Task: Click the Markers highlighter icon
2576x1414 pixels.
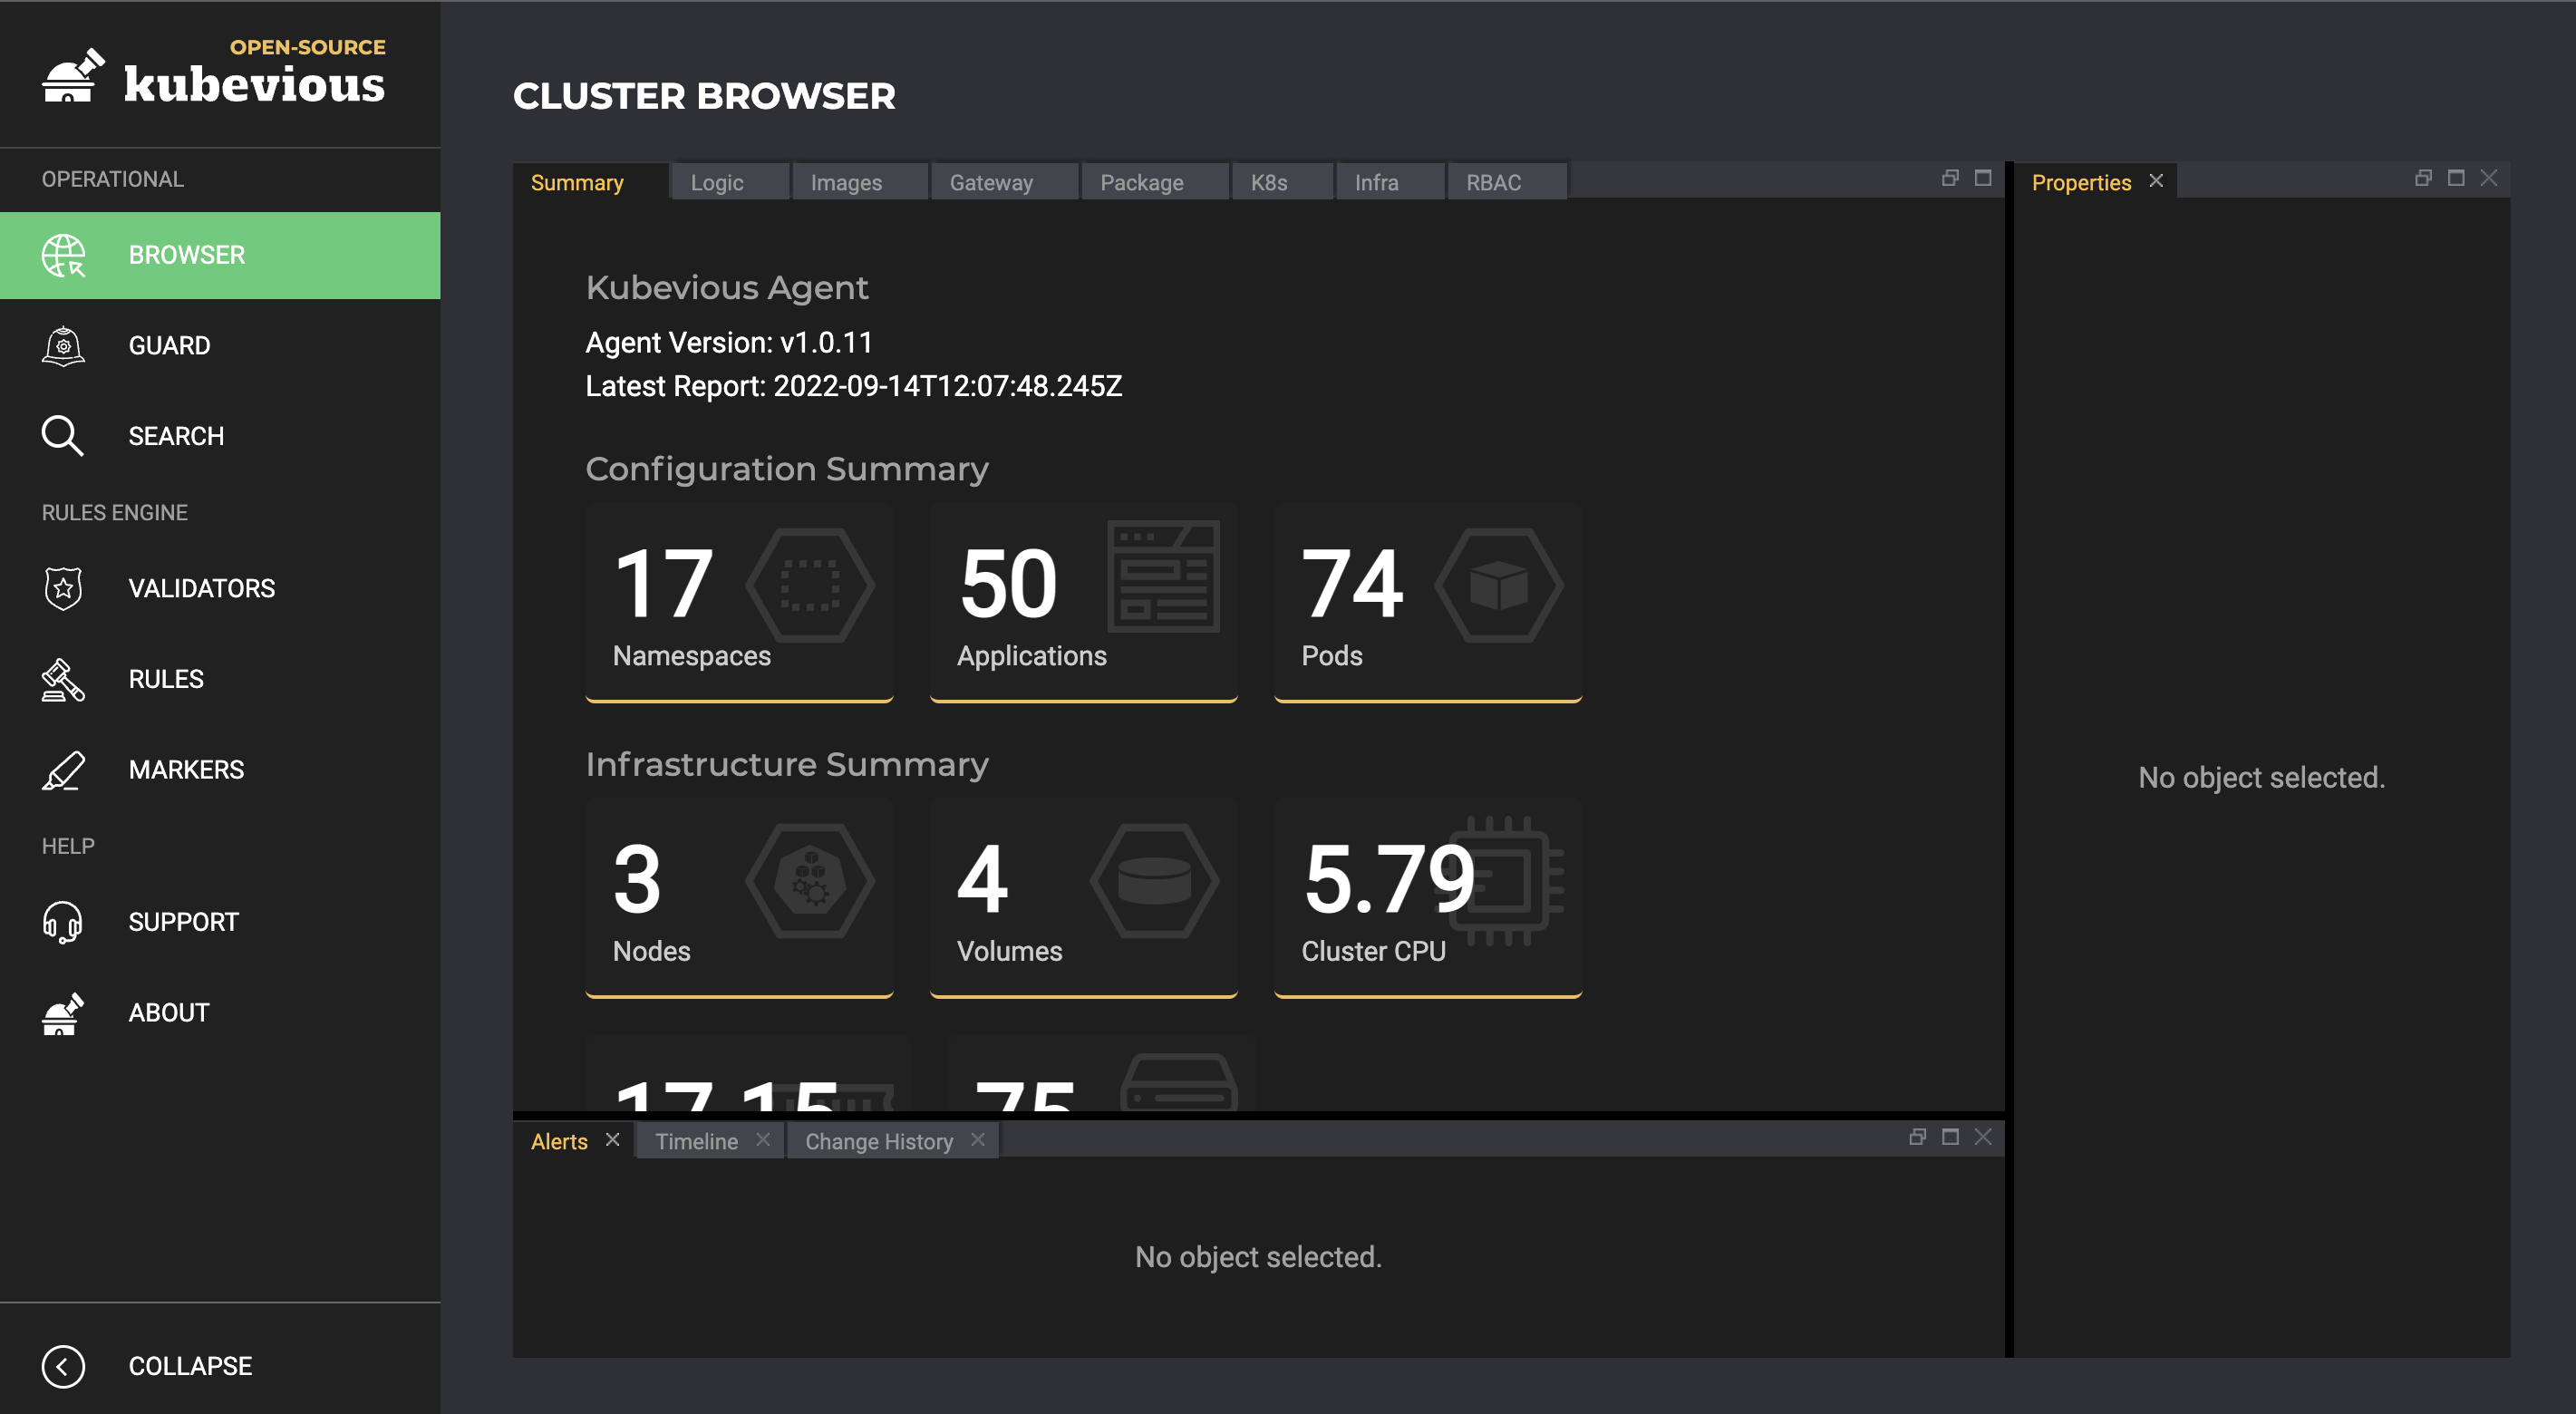Action: pyautogui.click(x=63, y=770)
